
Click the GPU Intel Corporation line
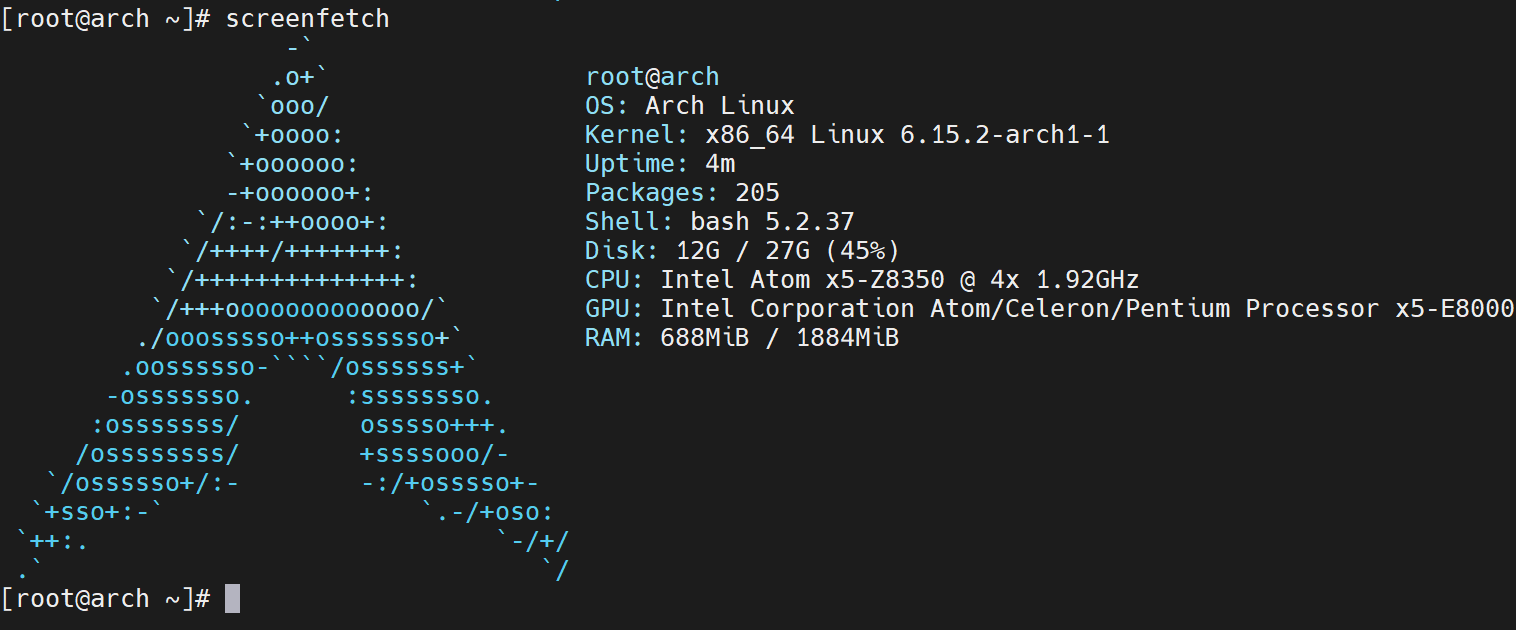(x=1050, y=309)
